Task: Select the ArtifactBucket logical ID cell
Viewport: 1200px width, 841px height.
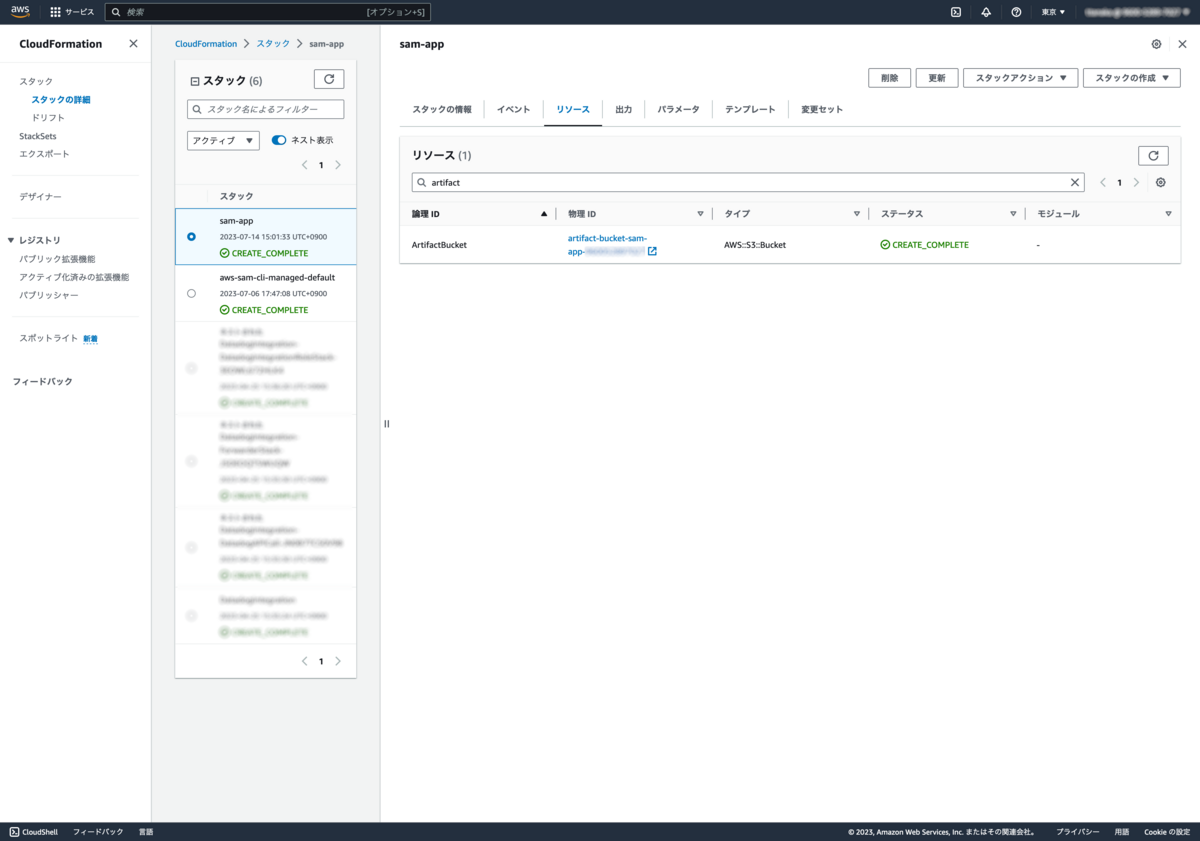Action: (x=439, y=245)
